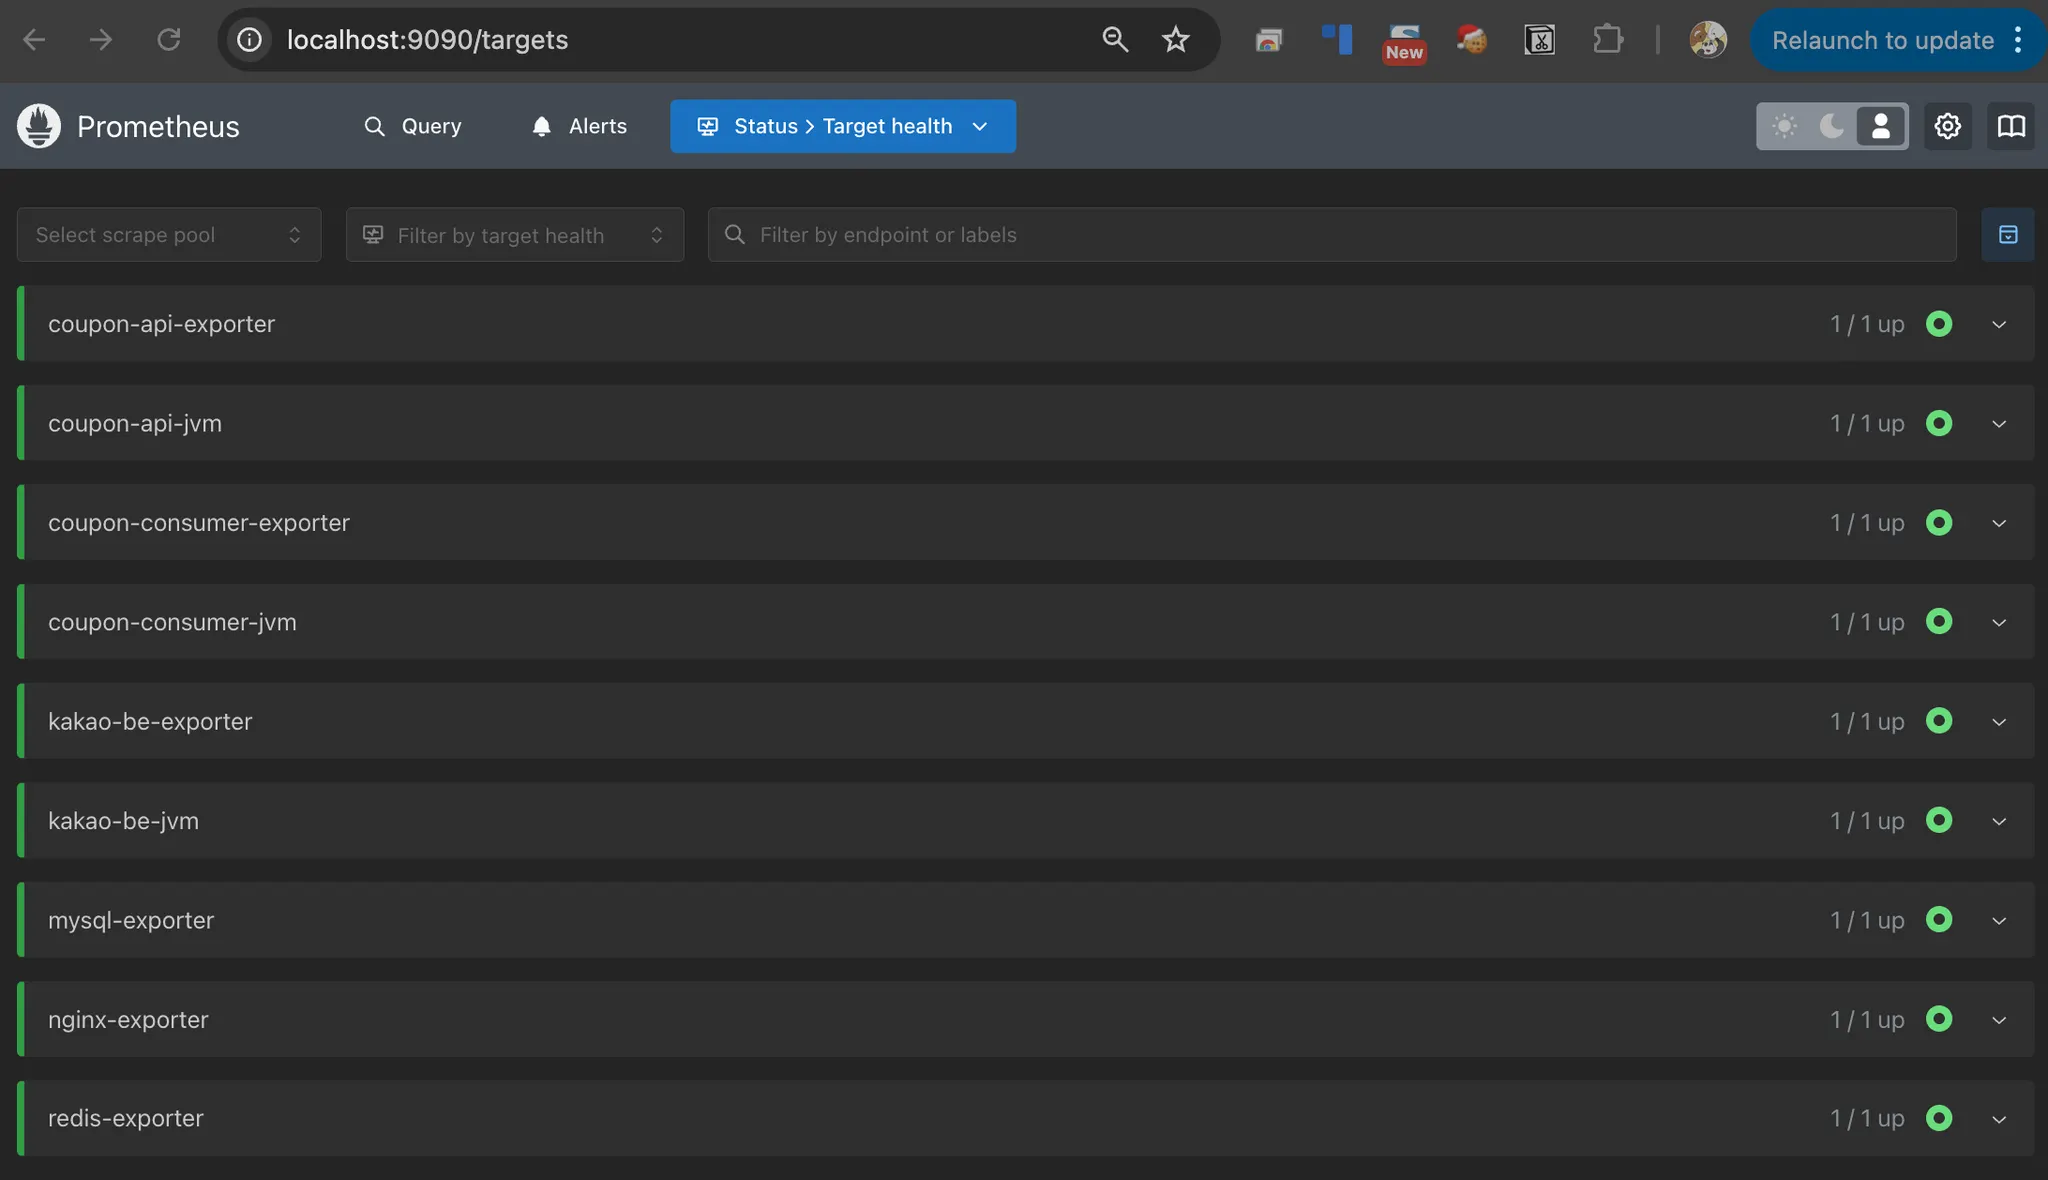Image resolution: width=2048 pixels, height=1180 pixels.
Task: Open Prometheus settings gear icon
Action: coord(1947,126)
